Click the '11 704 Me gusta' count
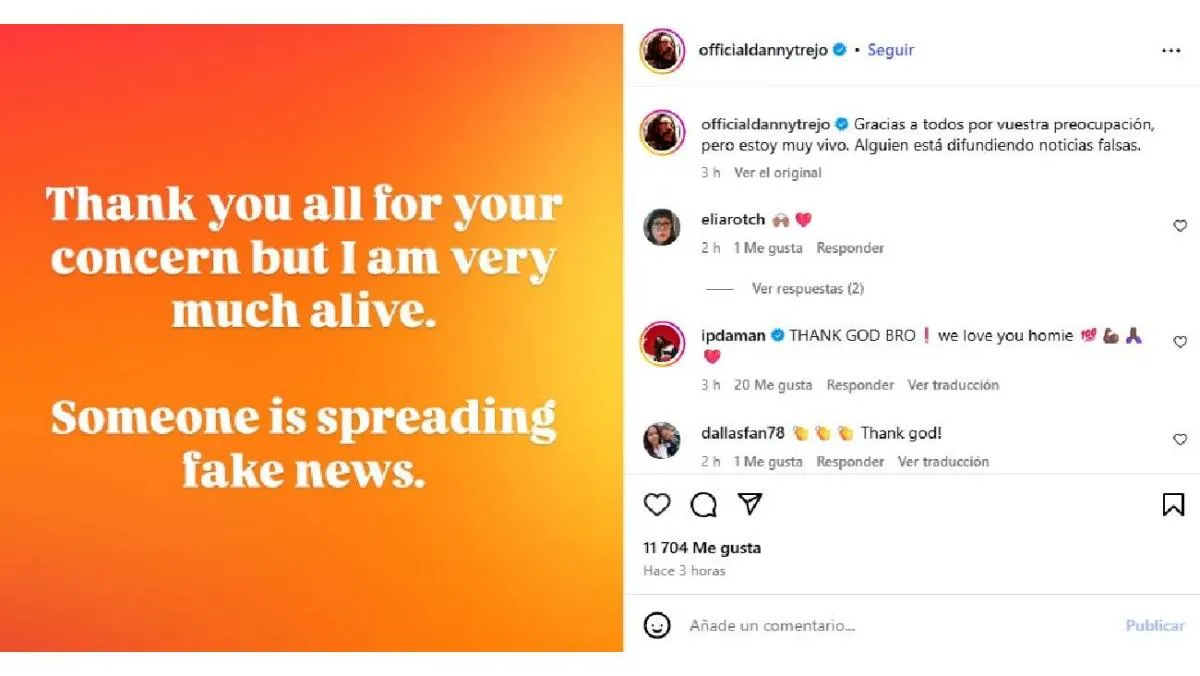1200x676 pixels. (703, 548)
